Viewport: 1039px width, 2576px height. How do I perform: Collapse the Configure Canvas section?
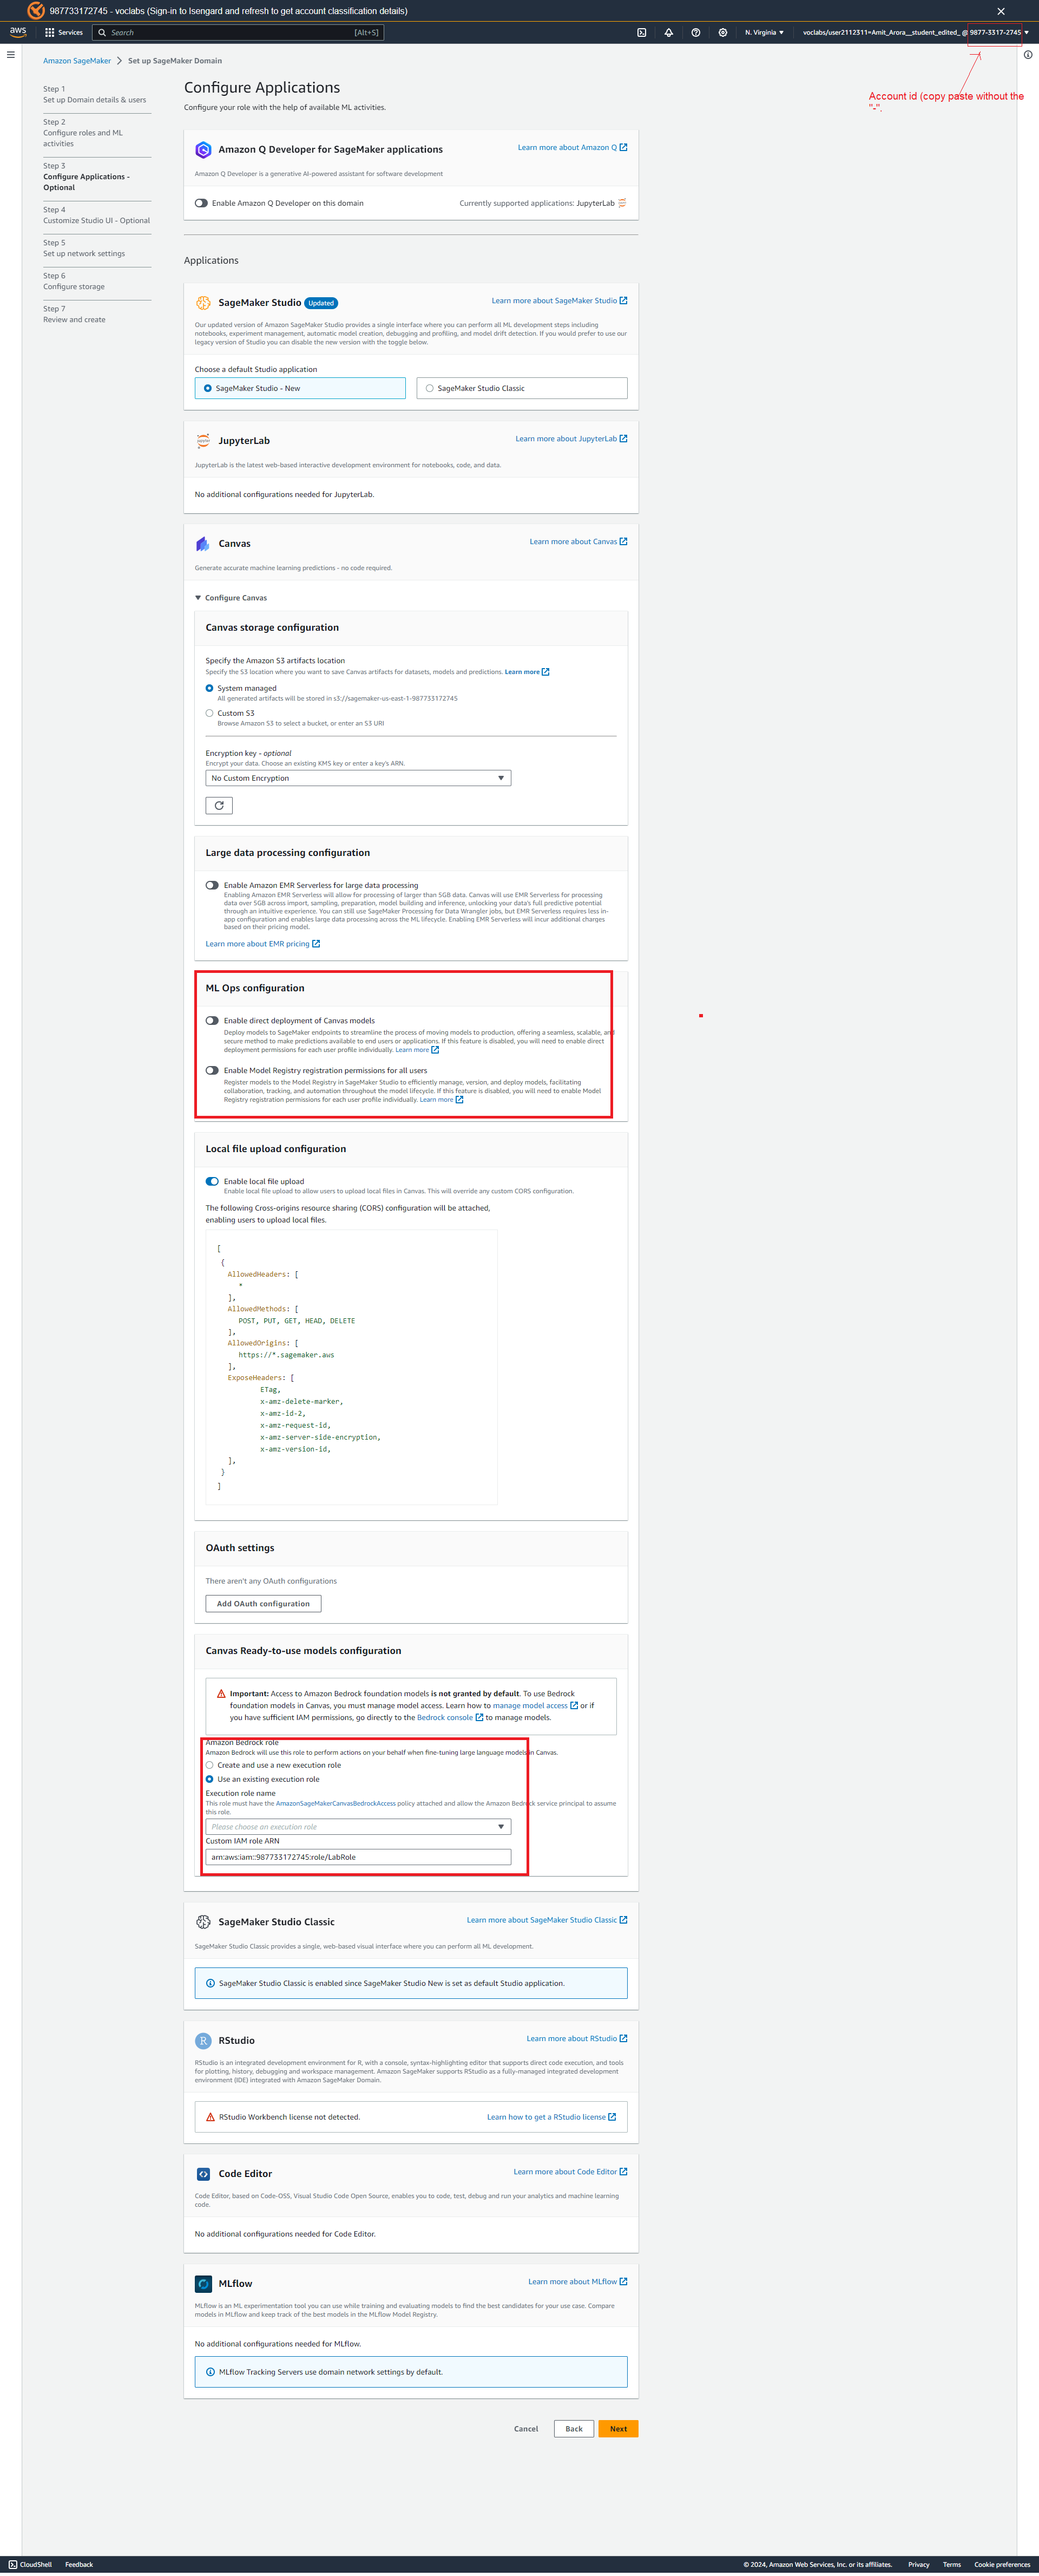tap(231, 597)
